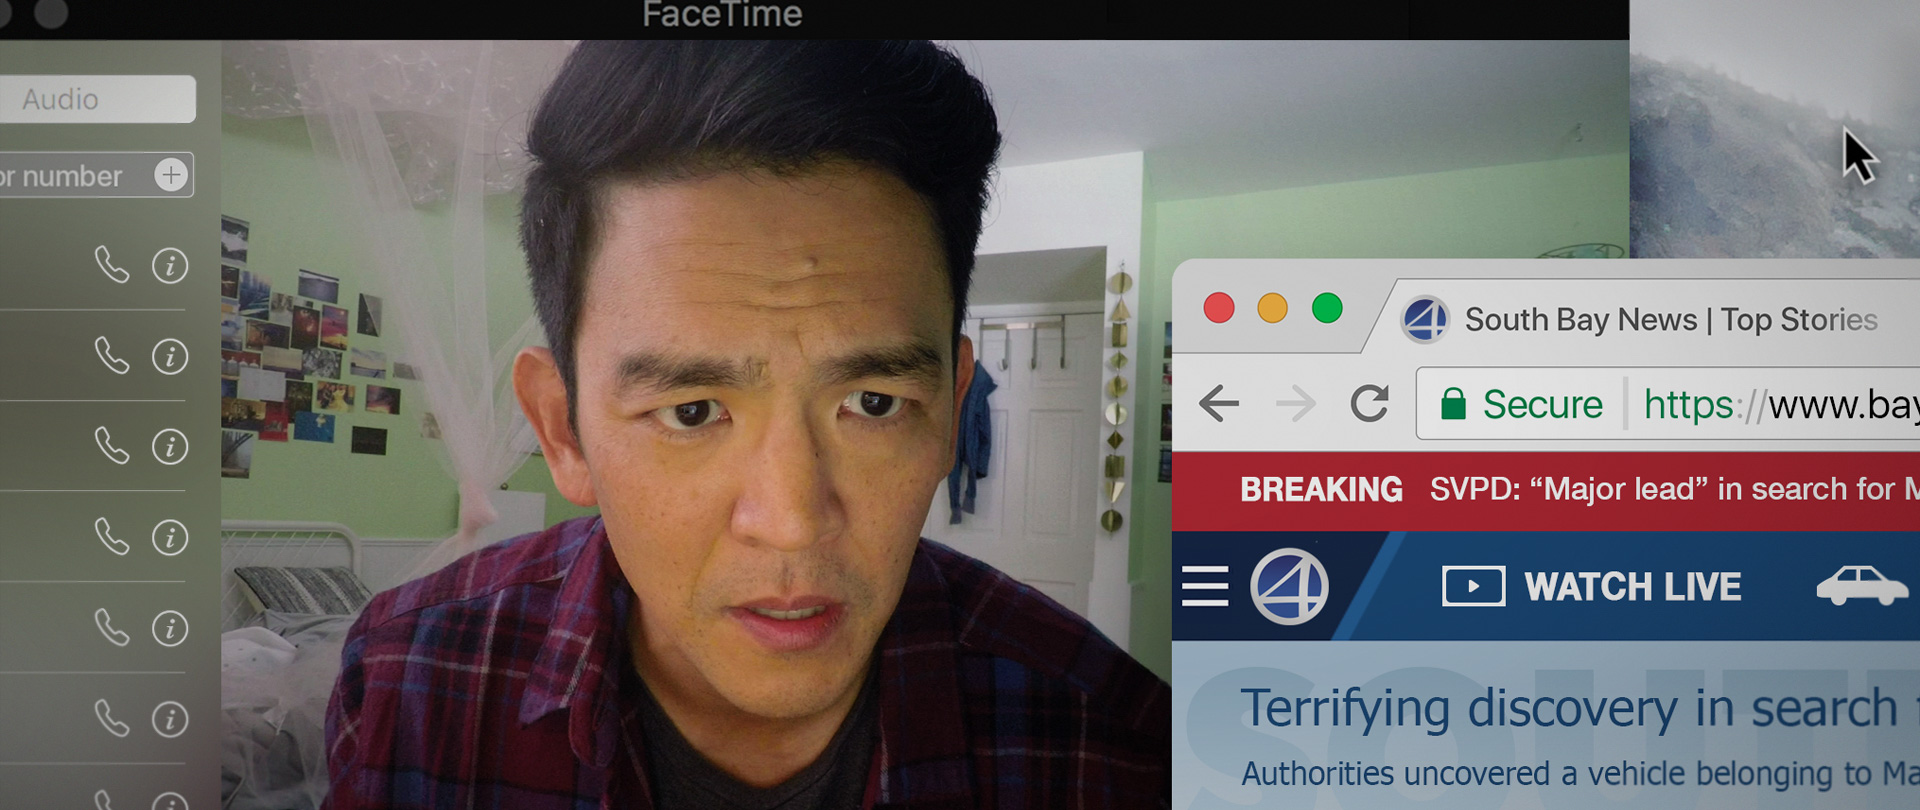Go back using the browser's back arrow
The image size is (1920, 810).
coord(1219,404)
